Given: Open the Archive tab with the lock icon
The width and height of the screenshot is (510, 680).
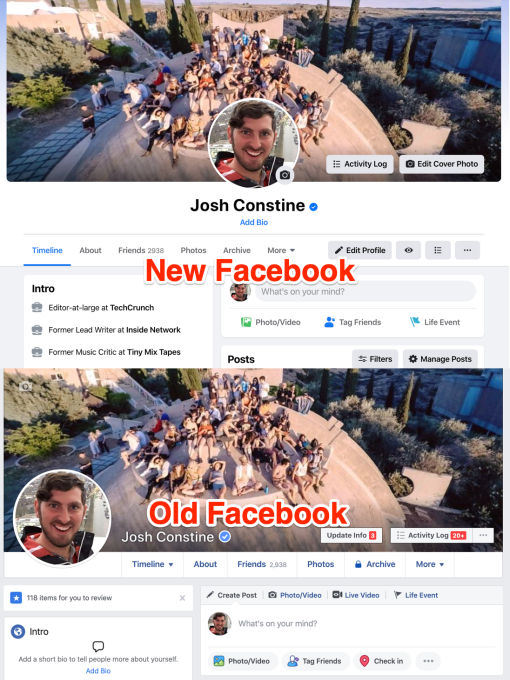Looking at the screenshot, I should (375, 564).
